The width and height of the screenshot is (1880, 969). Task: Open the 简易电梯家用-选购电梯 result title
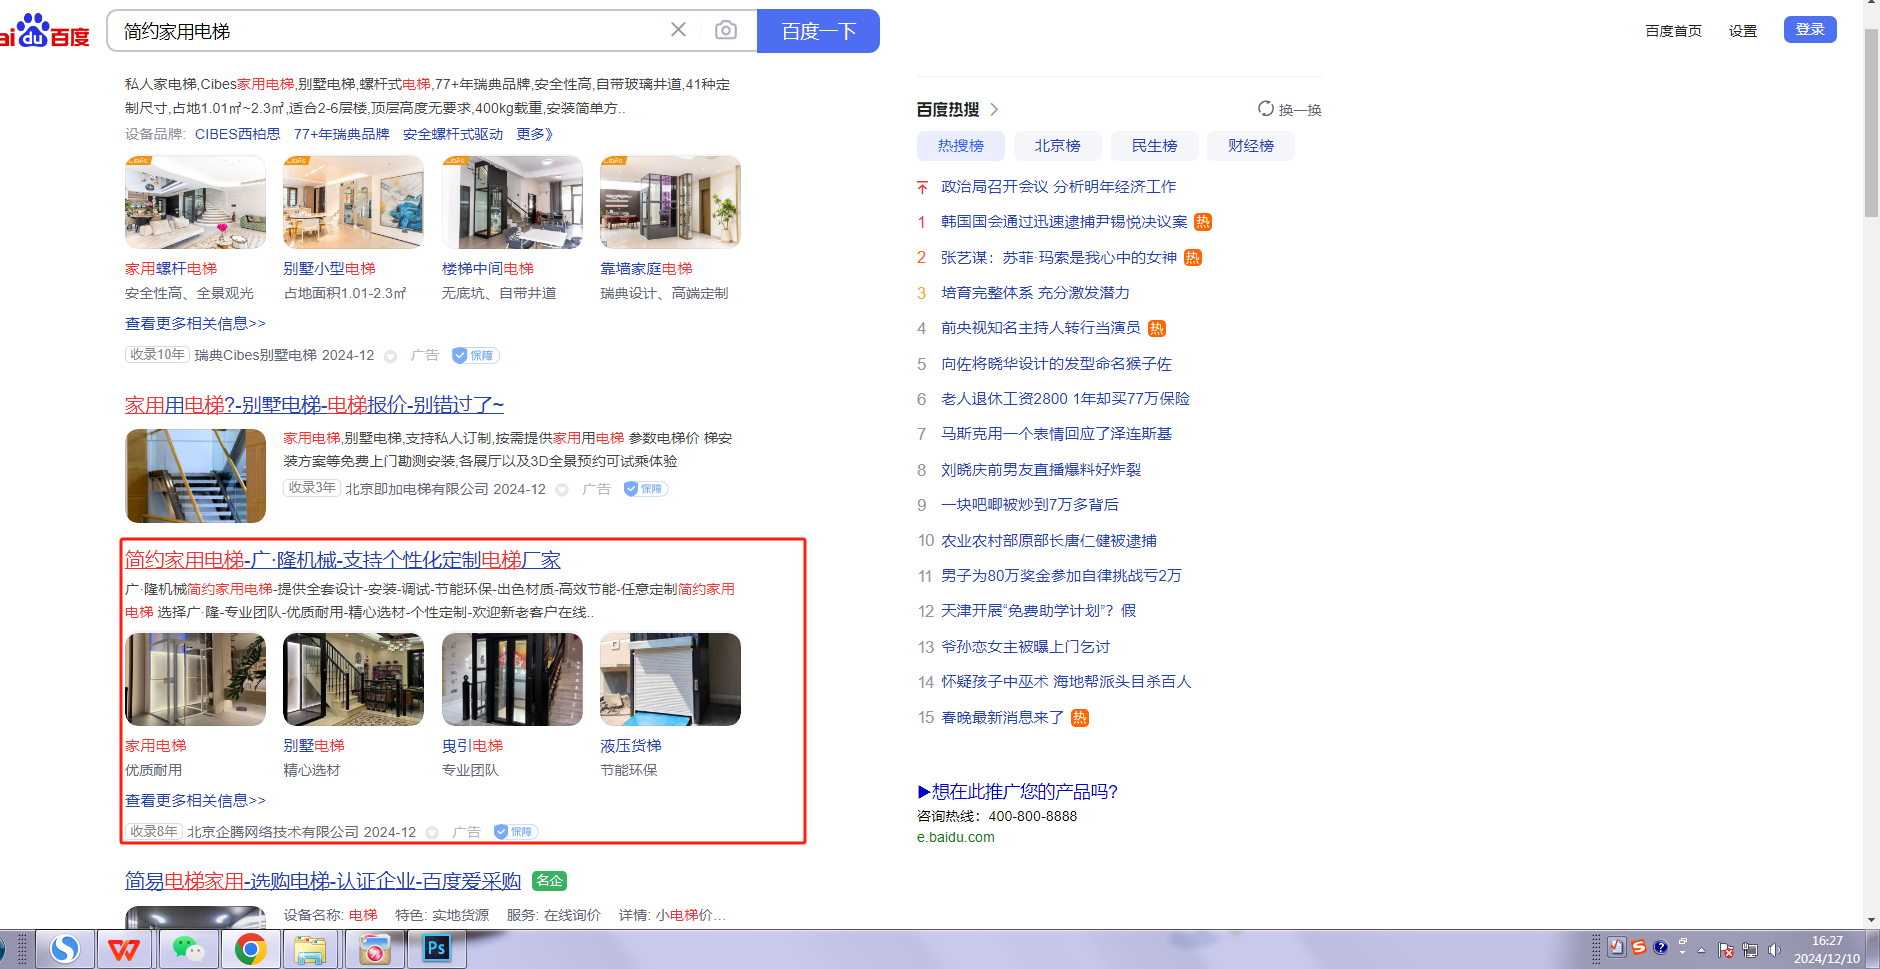coord(323,881)
